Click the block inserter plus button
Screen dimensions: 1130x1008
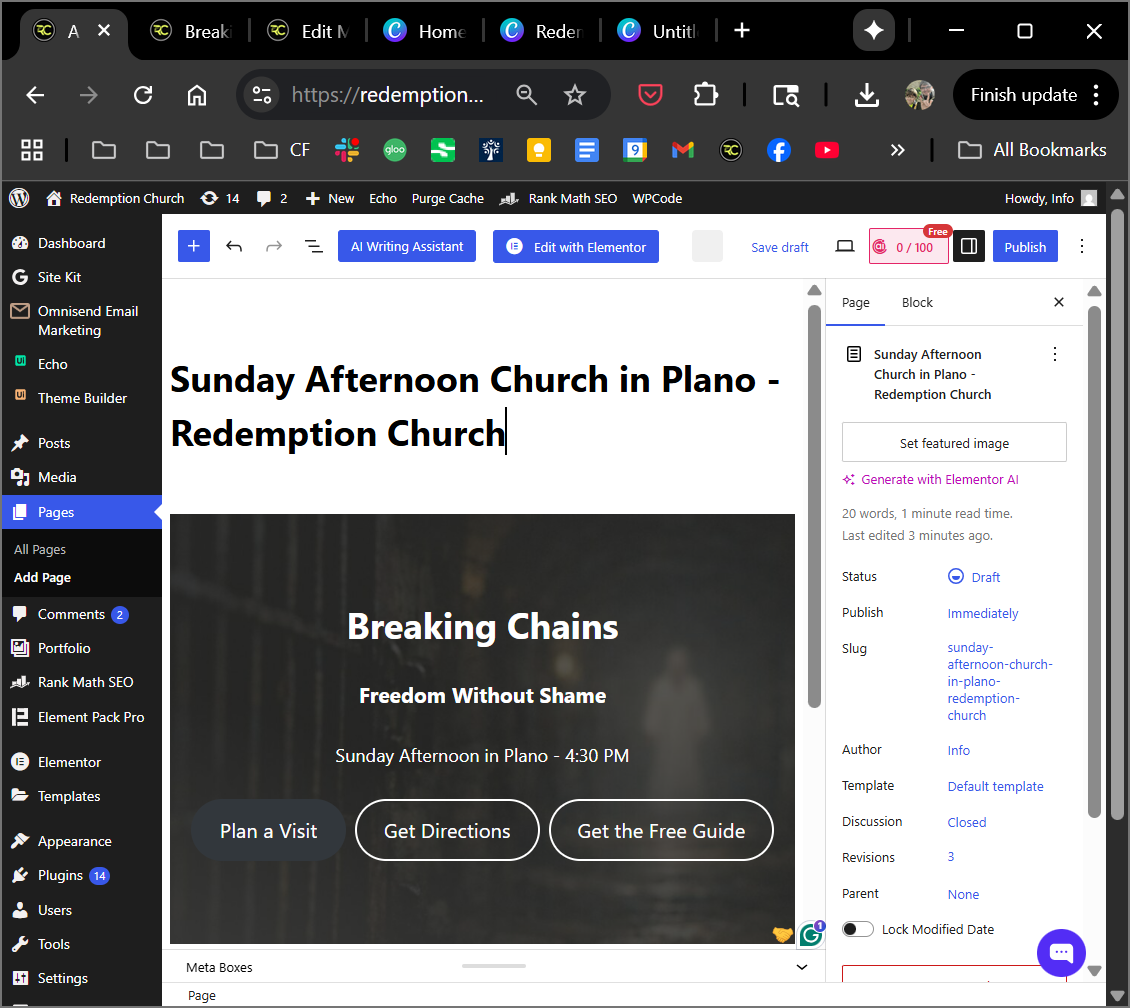click(194, 247)
